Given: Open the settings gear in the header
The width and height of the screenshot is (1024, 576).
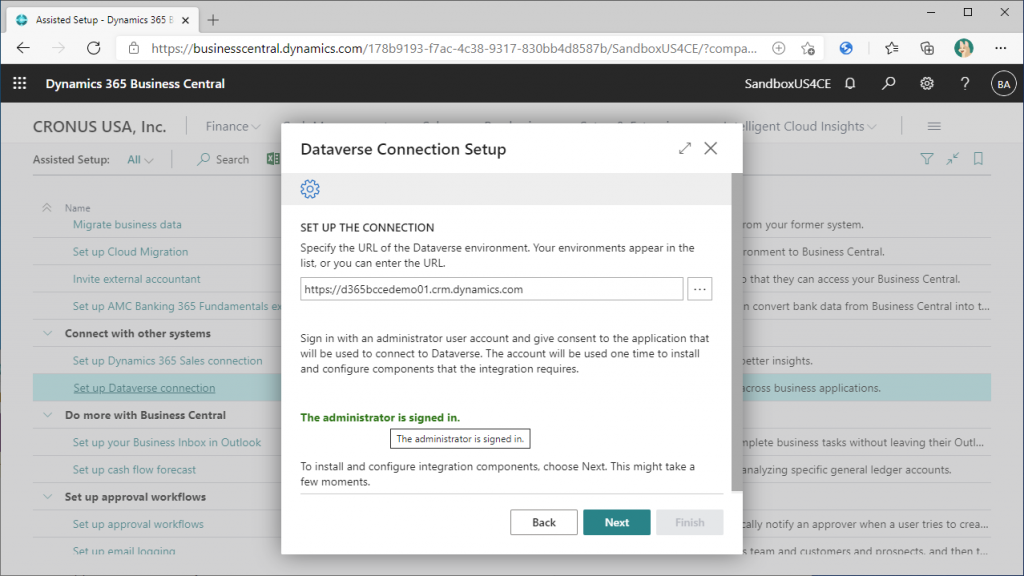Looking at the screenshot, I should 927,84.
